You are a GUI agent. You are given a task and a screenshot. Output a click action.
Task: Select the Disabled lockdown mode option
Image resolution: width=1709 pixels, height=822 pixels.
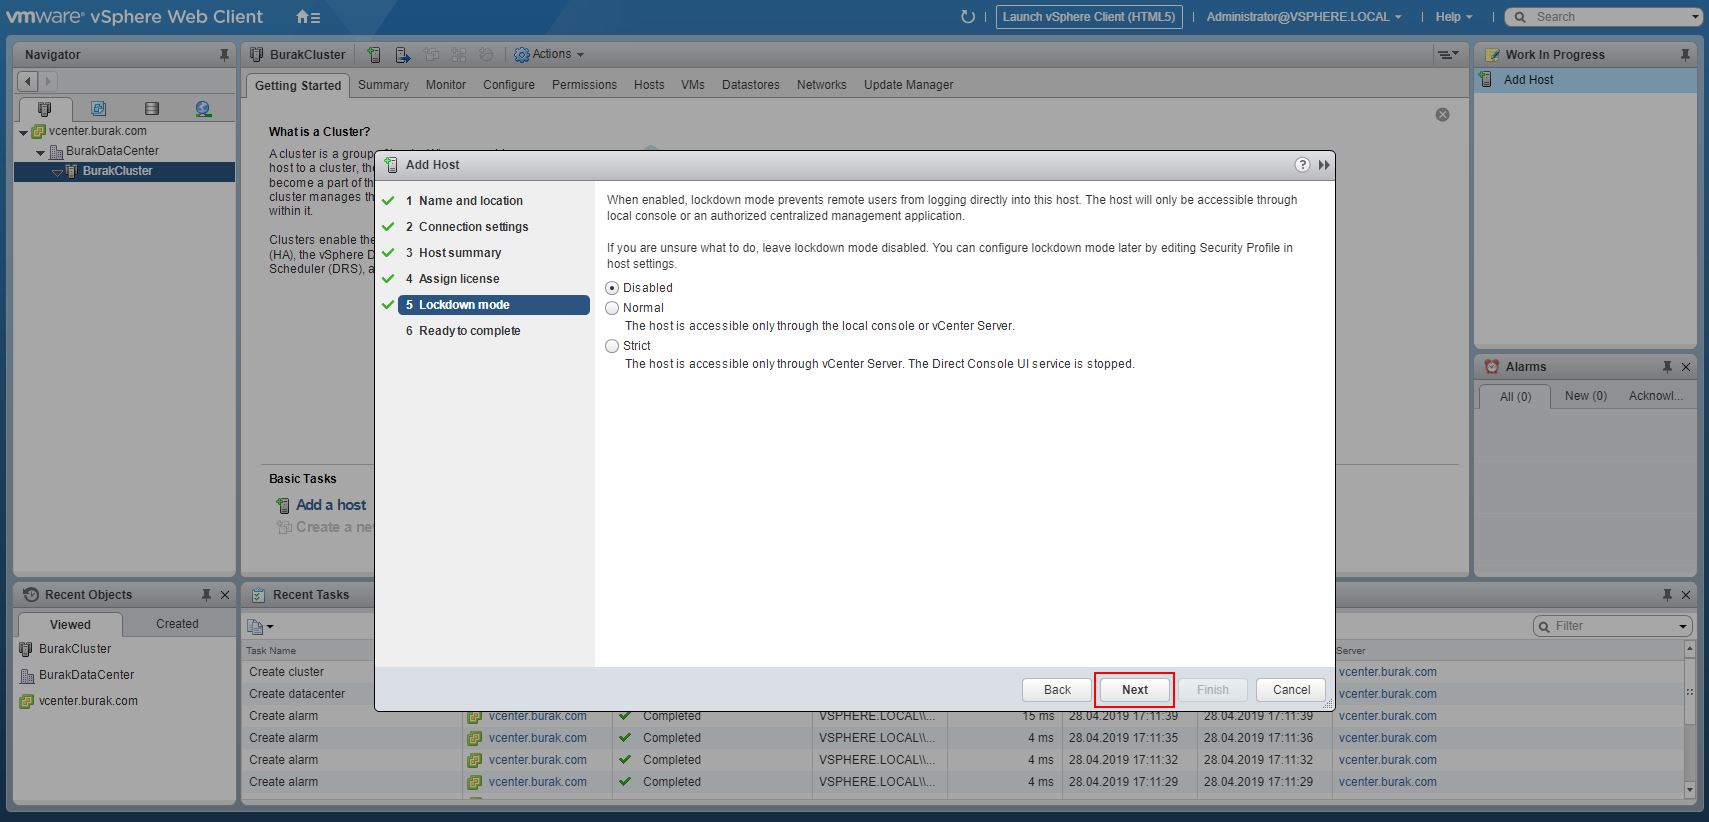coord(612,288)
